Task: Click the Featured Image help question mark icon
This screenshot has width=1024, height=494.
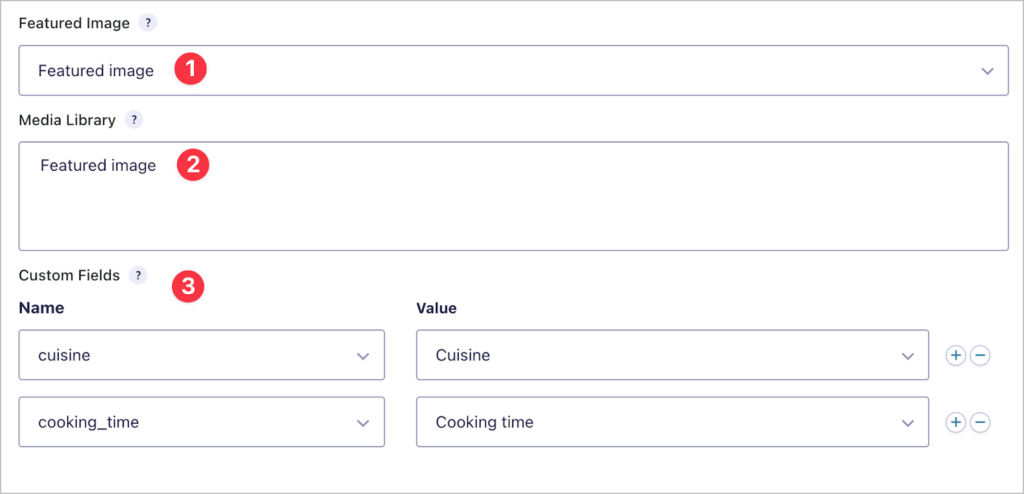Action: click(149, 24)
